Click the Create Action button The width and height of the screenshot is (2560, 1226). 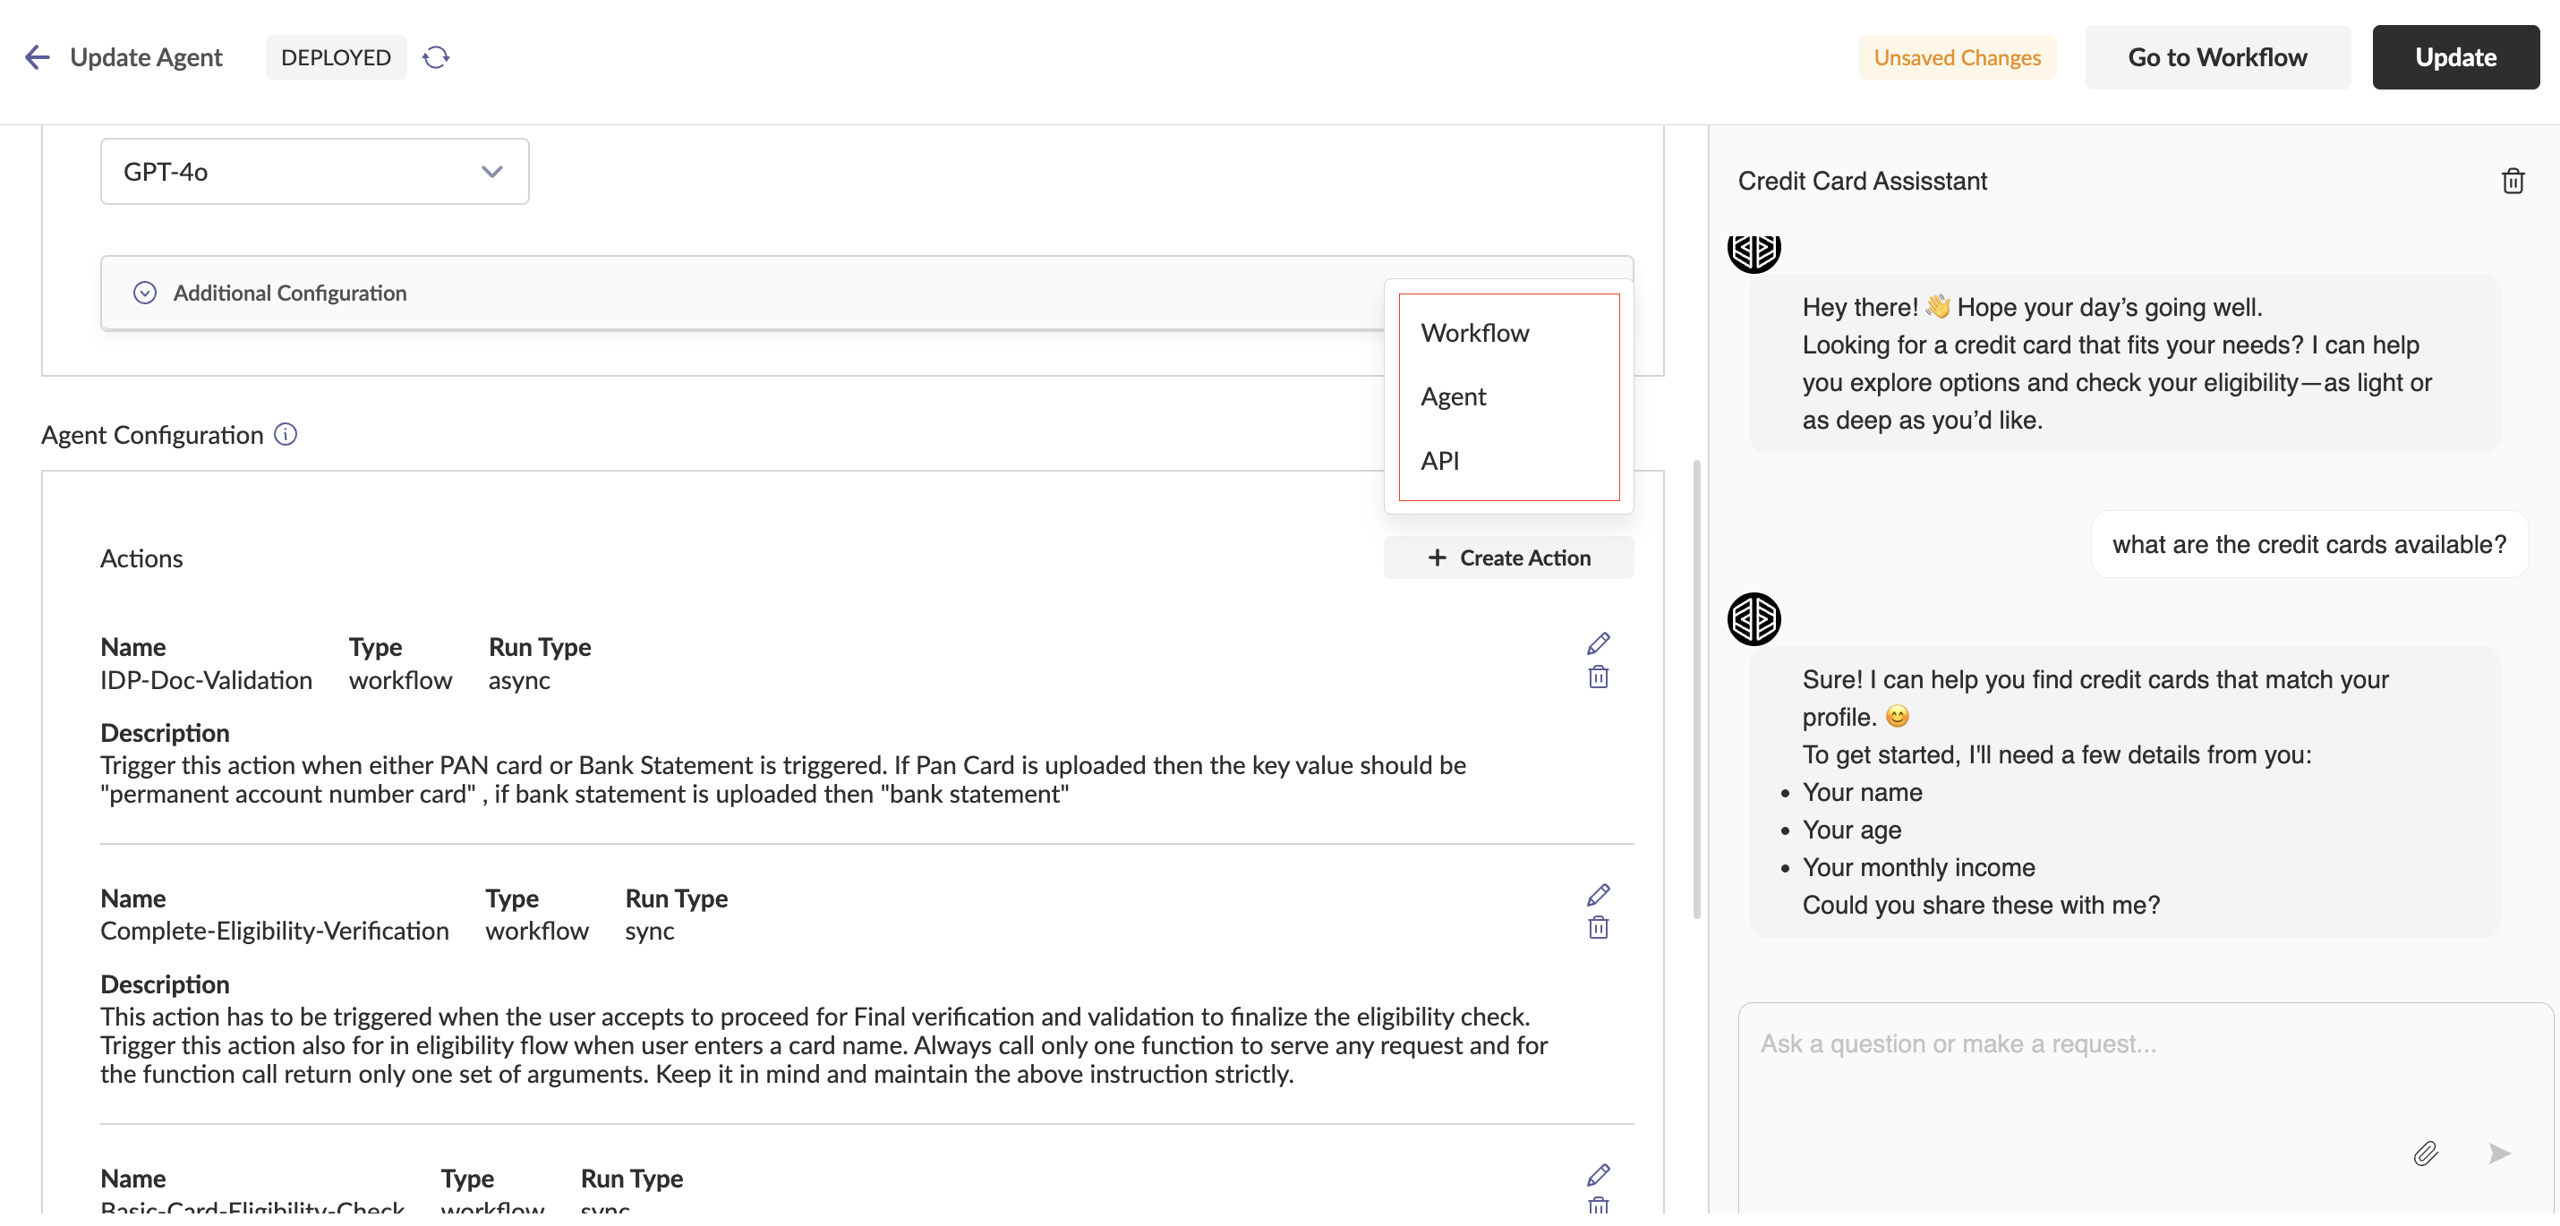(x=1508, y=558)
